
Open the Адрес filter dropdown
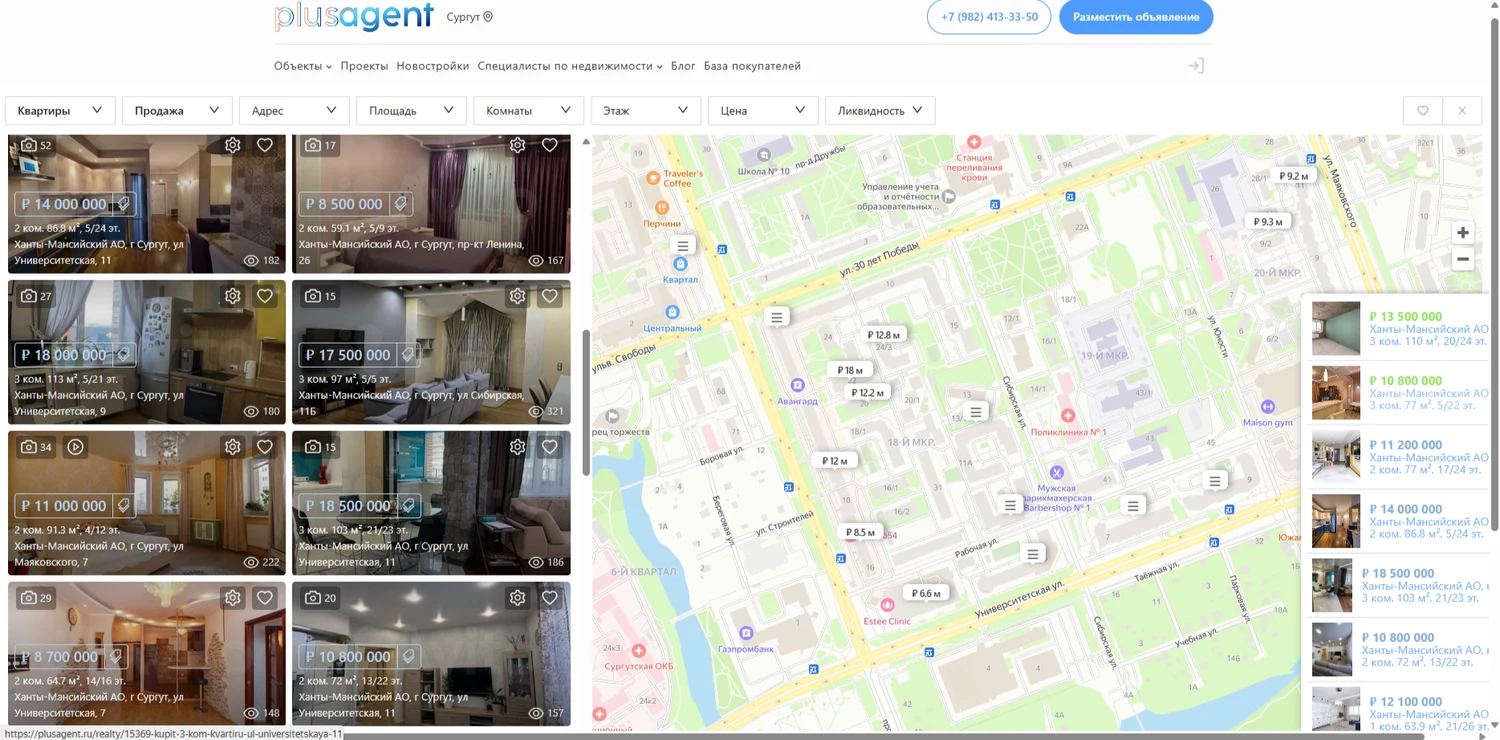point(294,111)
